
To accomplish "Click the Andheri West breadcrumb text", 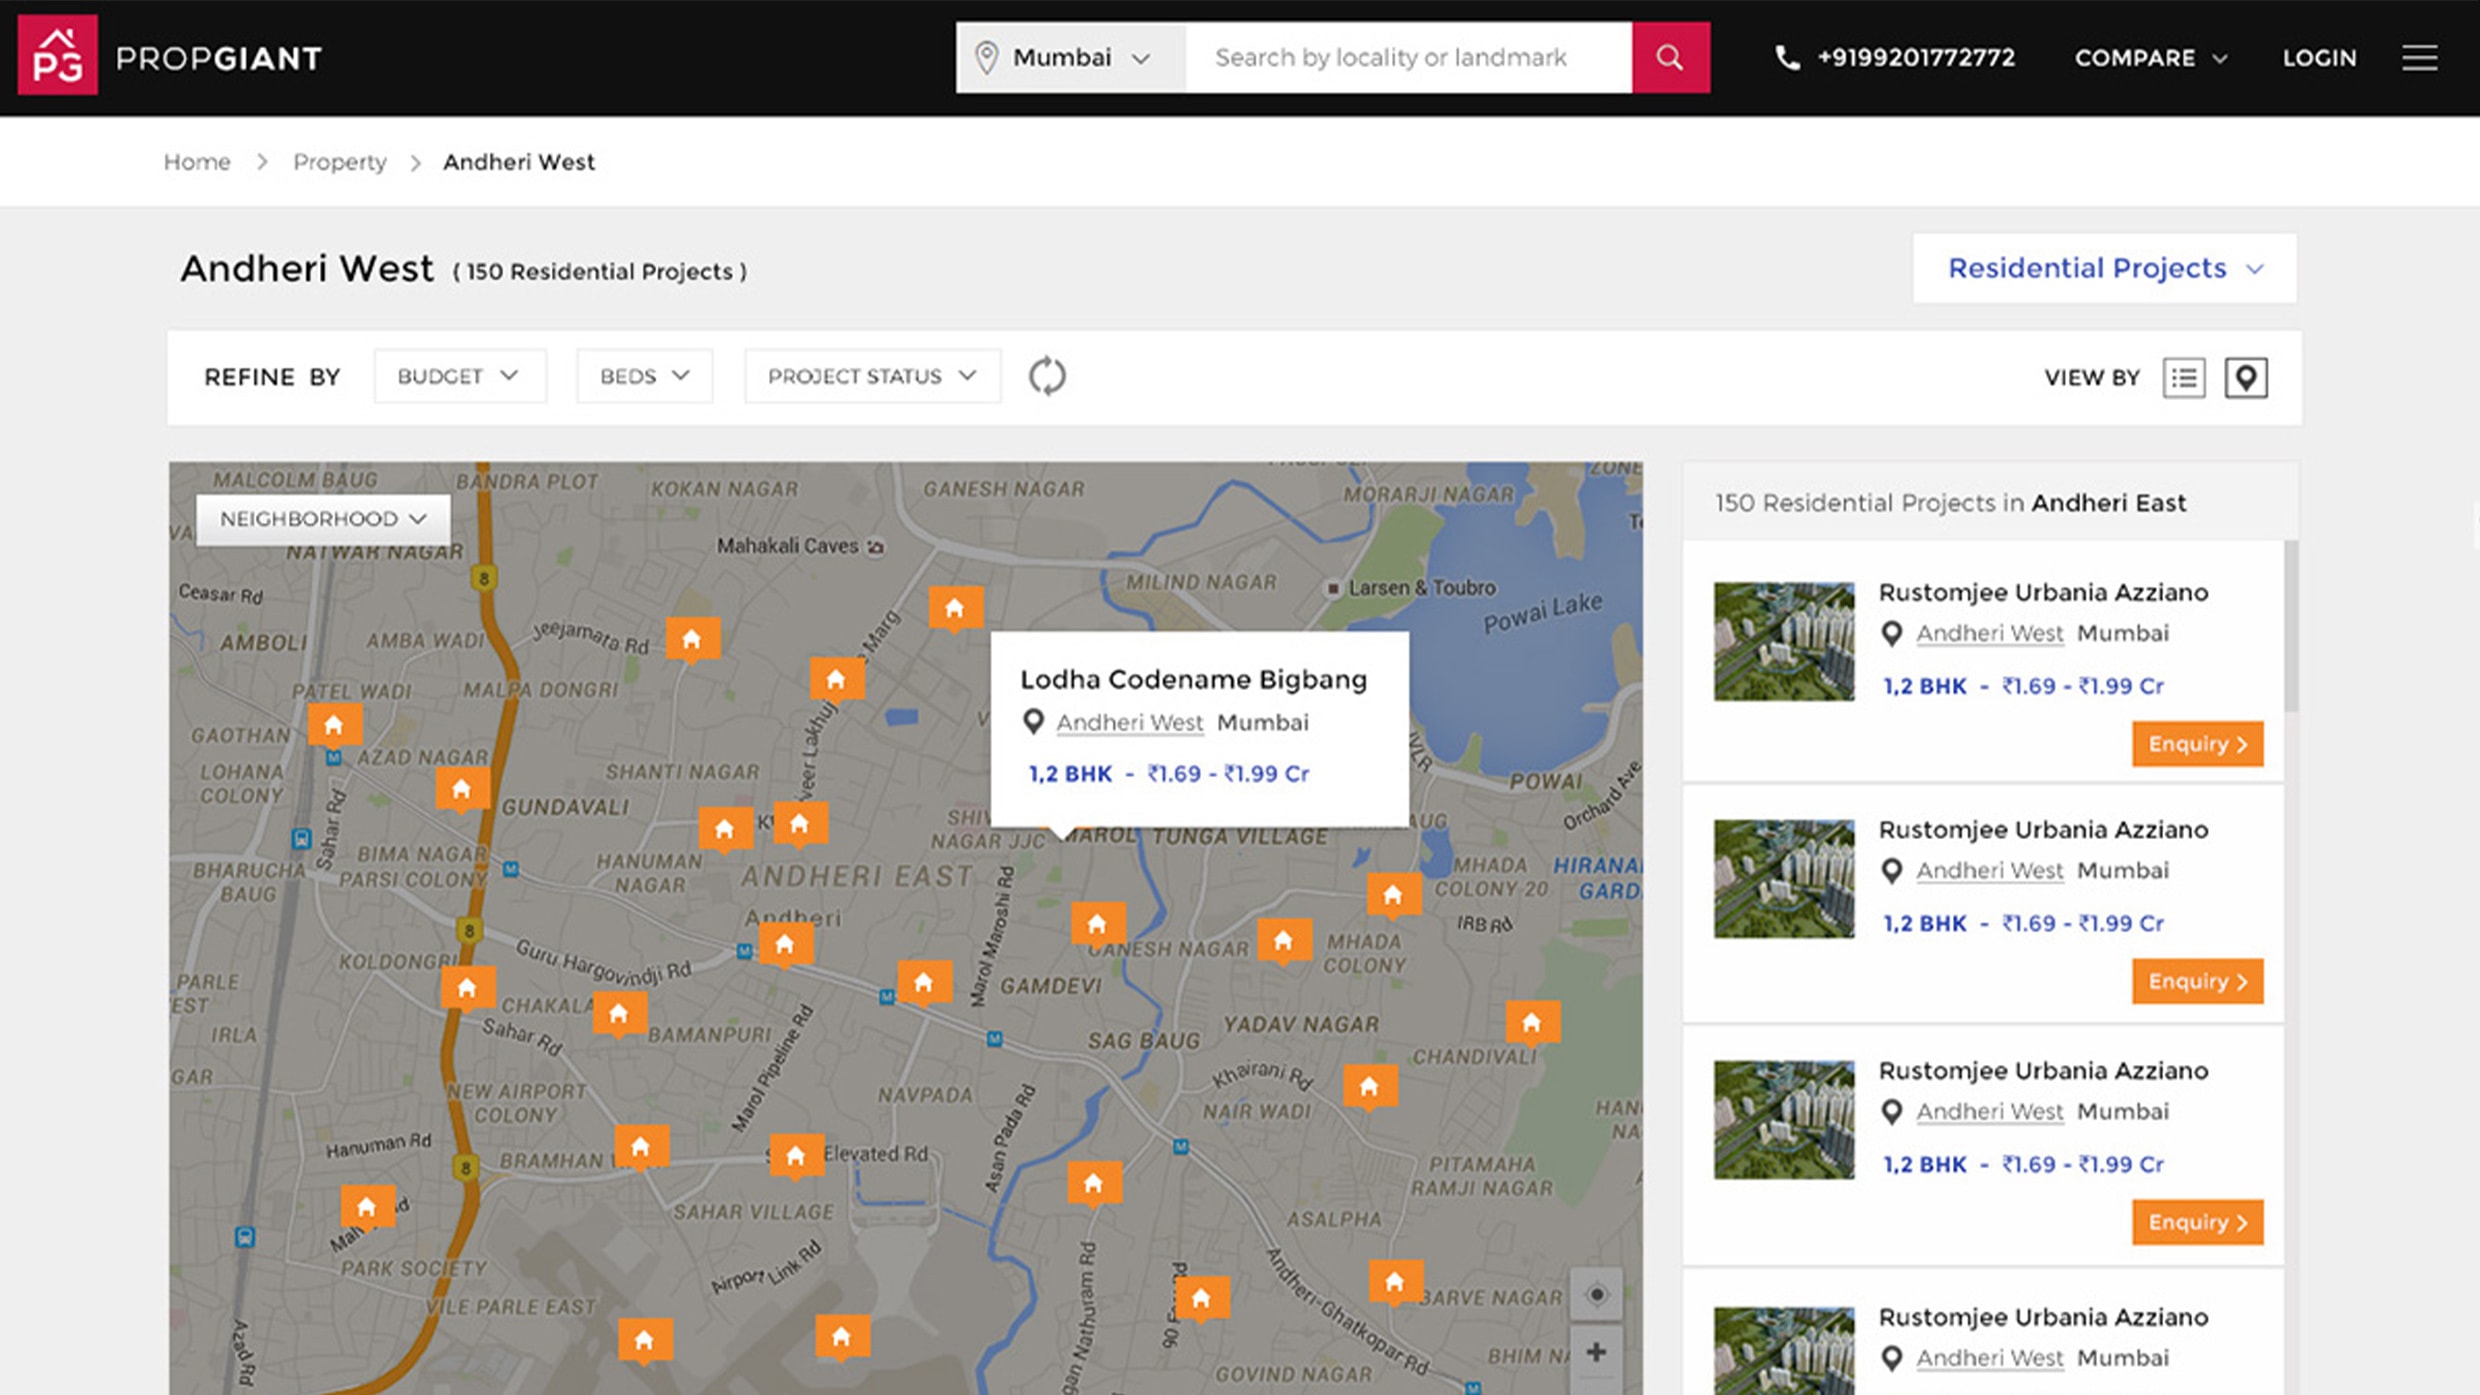I will 518,162.
